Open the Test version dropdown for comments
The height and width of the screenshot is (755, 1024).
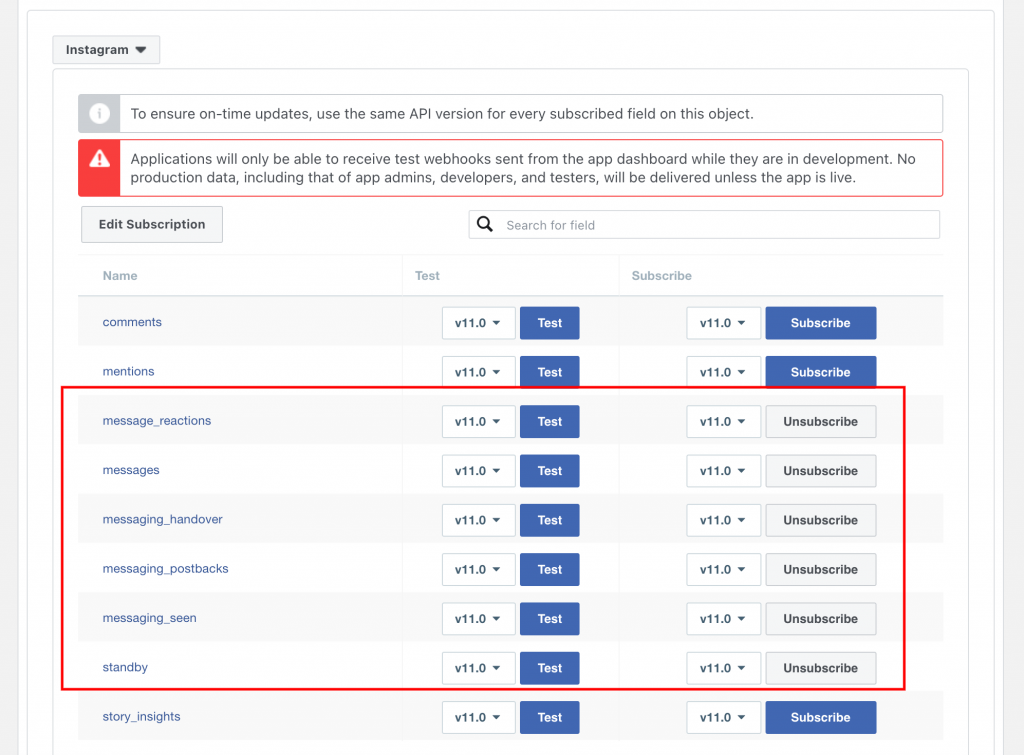tap(478, 322)
